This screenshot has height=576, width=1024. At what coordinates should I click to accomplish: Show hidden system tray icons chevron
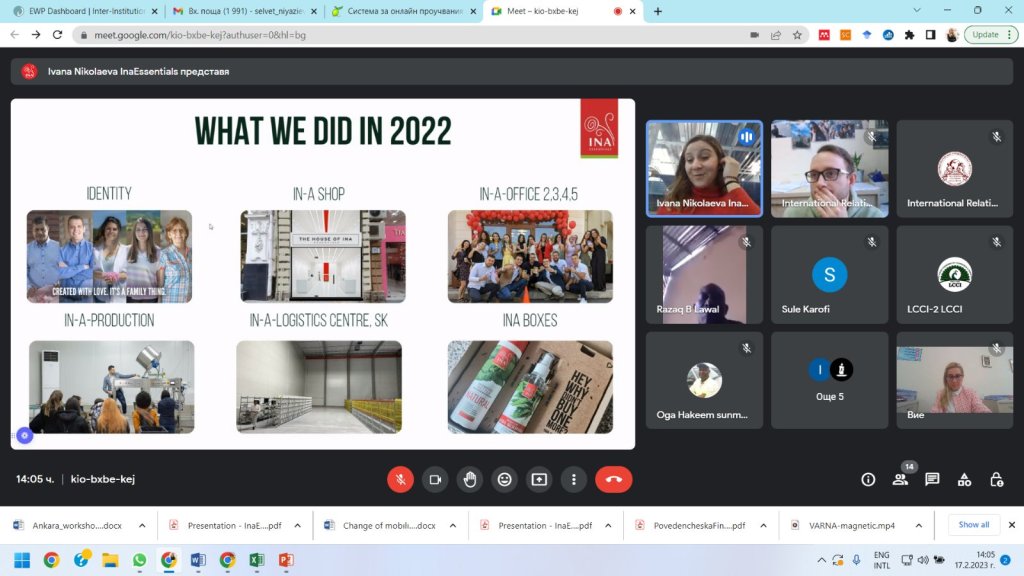822,560
